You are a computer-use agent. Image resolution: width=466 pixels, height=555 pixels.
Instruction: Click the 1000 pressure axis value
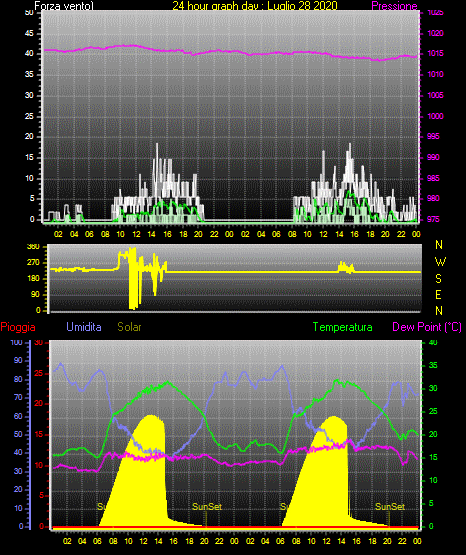pyautogui.click(x=435, y=116)
